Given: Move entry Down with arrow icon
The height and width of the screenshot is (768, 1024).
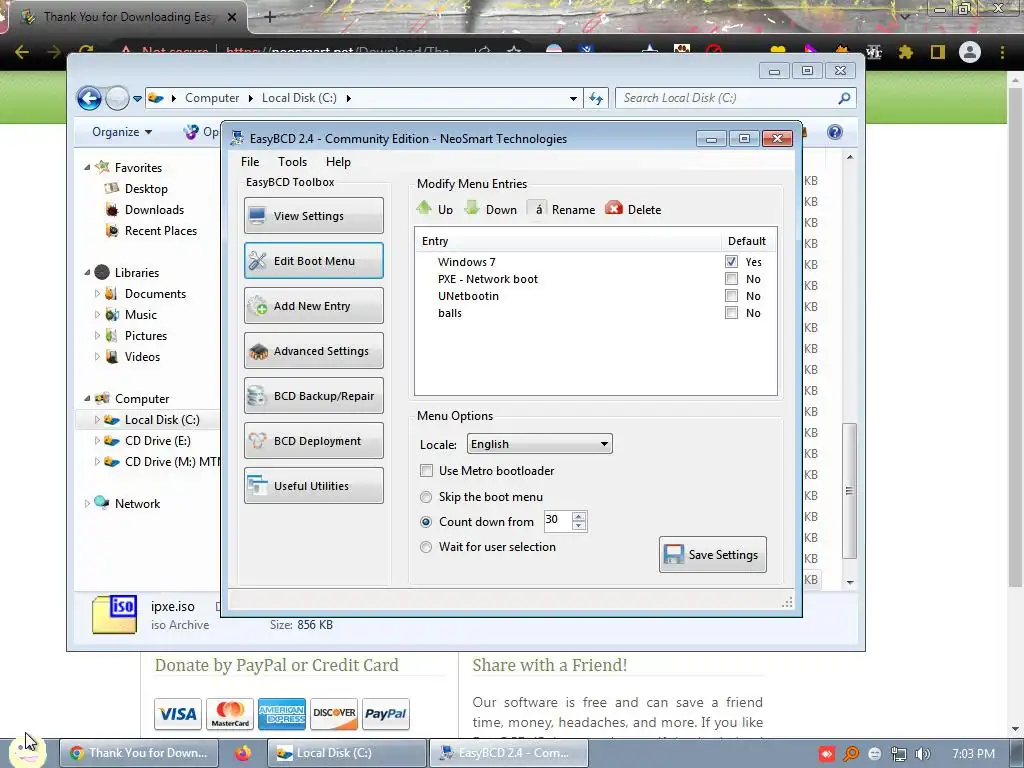Looking at the screenshot, I should click(472, 208).
